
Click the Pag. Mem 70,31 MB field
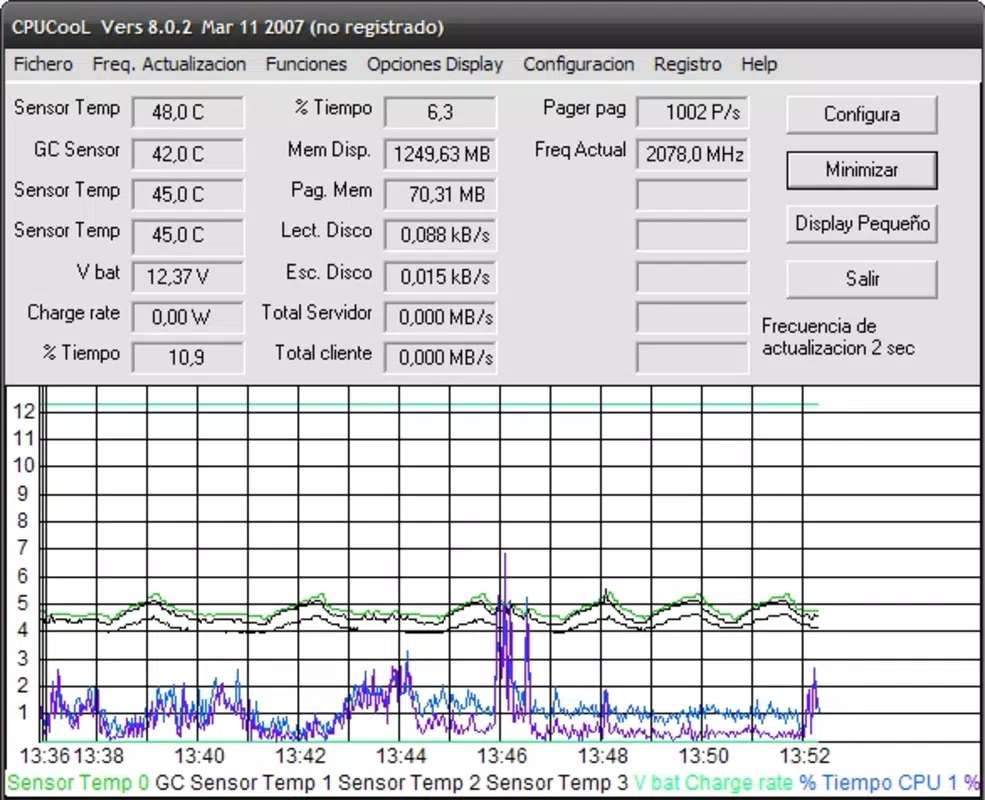click(x=440, y=195)
